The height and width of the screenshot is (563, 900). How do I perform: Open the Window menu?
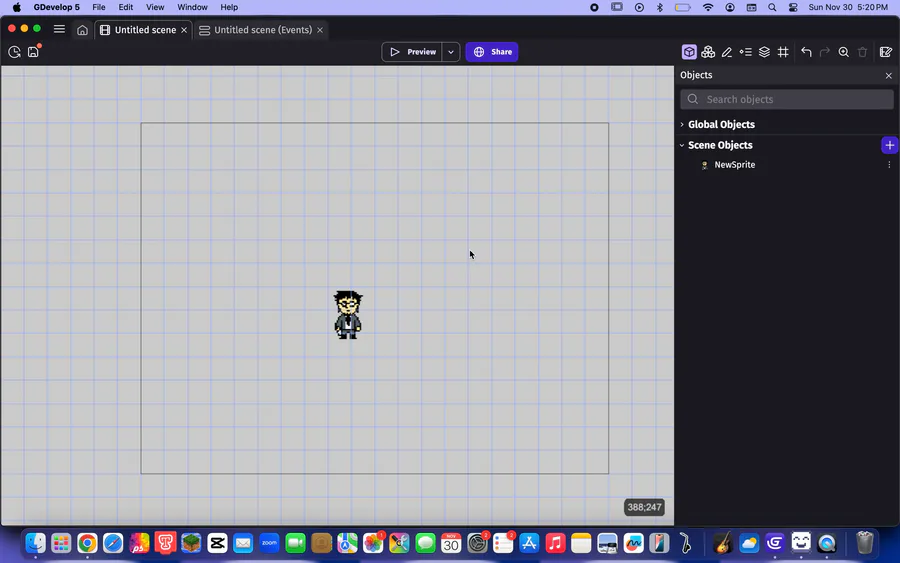192,7
